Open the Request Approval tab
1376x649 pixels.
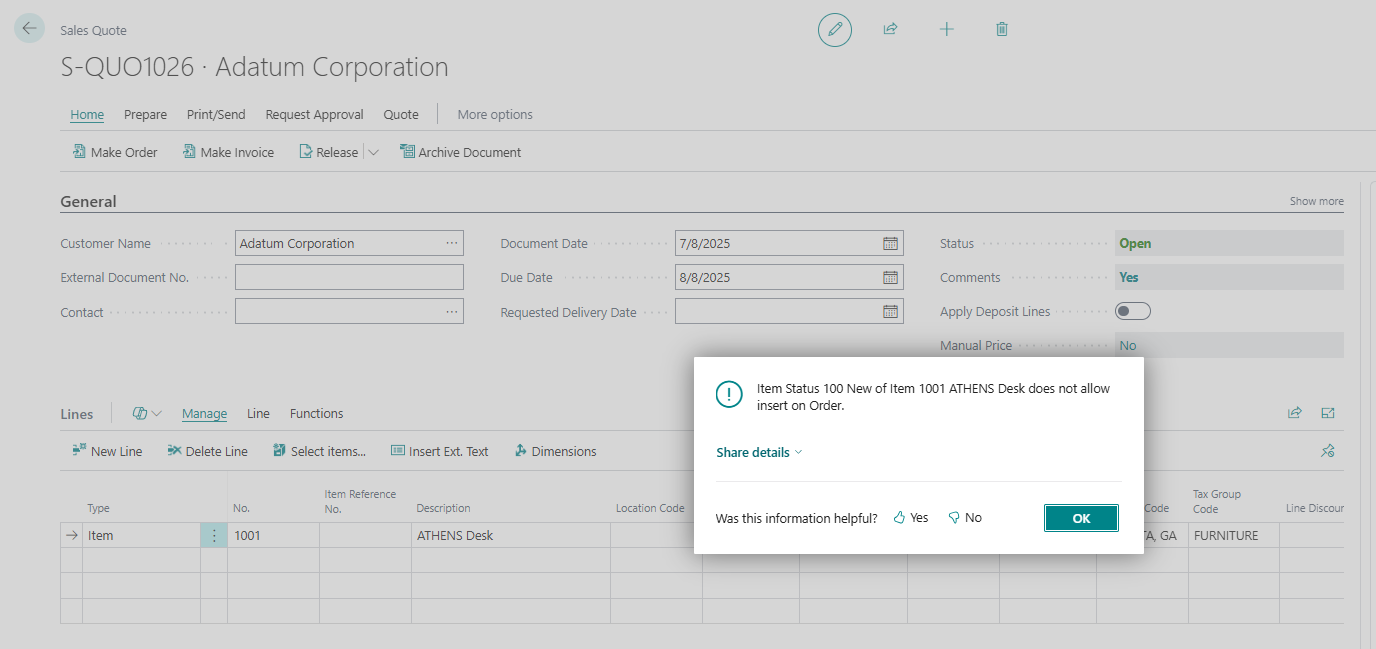[314, 114]
